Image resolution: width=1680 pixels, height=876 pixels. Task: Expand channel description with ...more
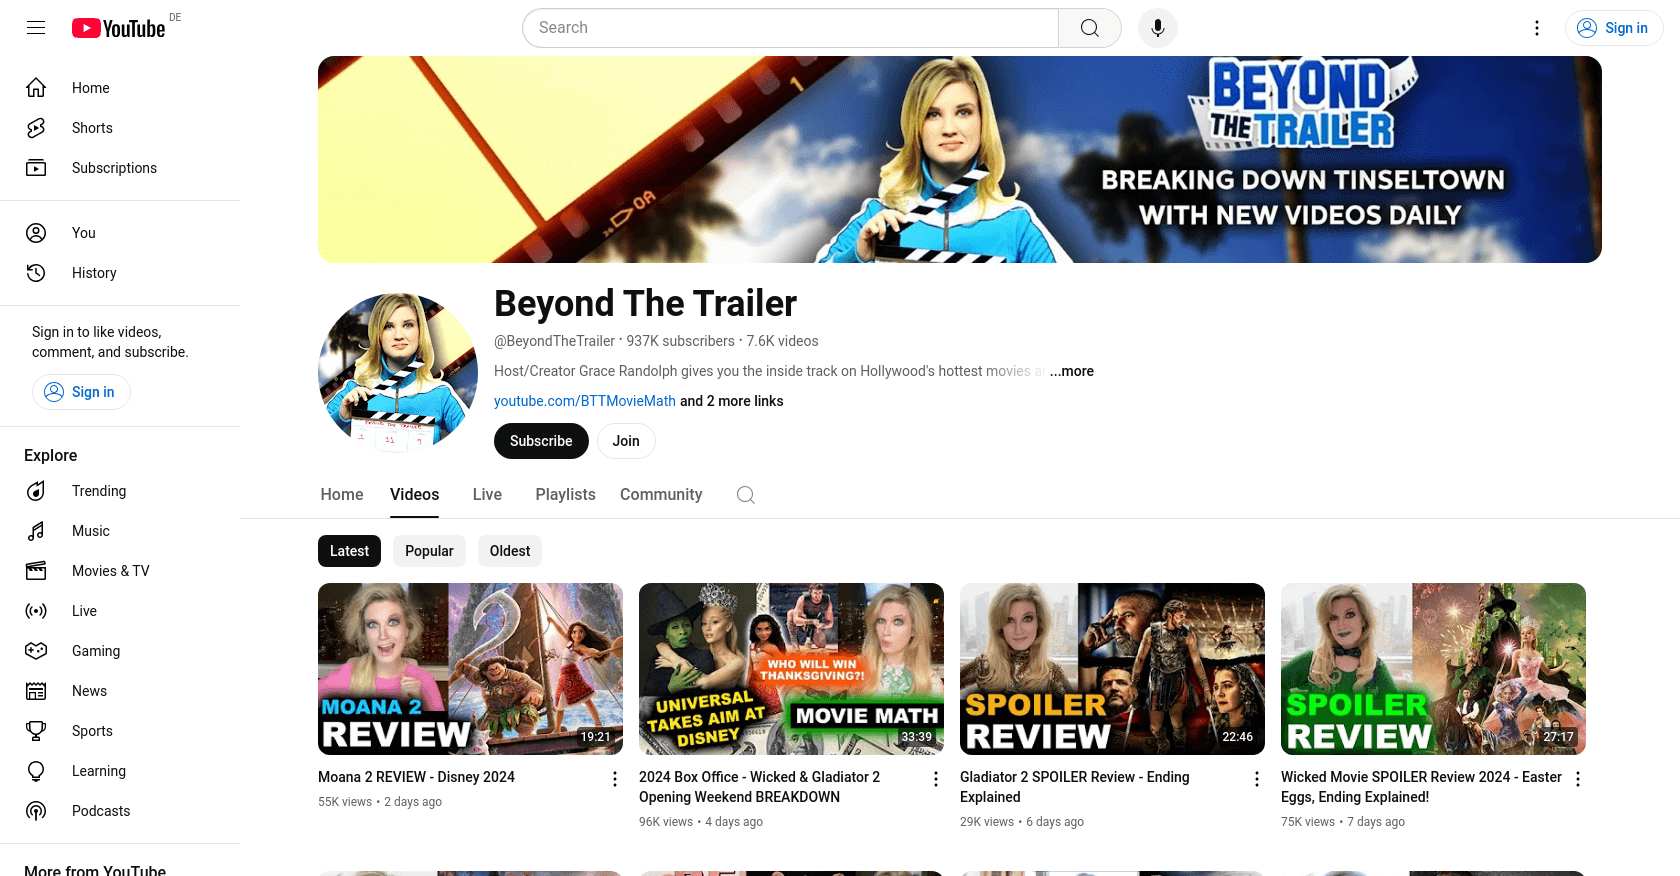pos(1071,371)
